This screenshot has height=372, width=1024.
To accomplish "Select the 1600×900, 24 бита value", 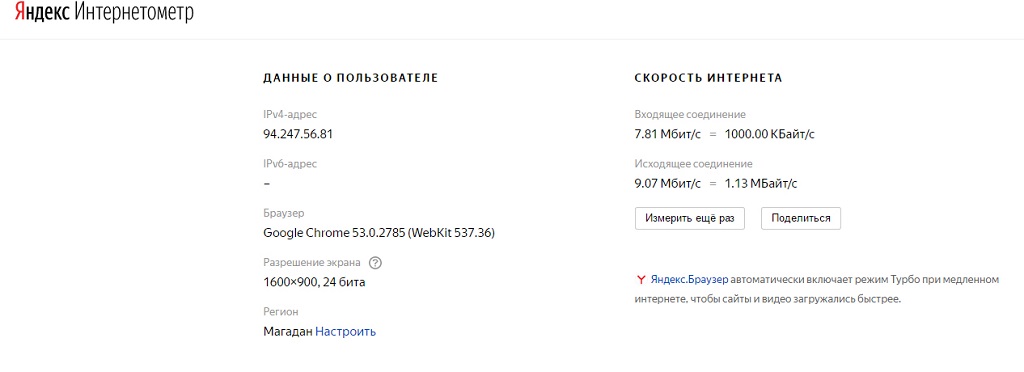I will pos(314,283).
